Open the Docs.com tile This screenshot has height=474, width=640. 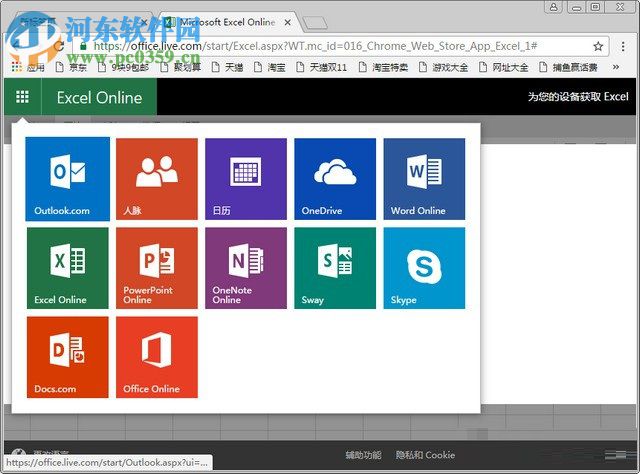point(68,357)
